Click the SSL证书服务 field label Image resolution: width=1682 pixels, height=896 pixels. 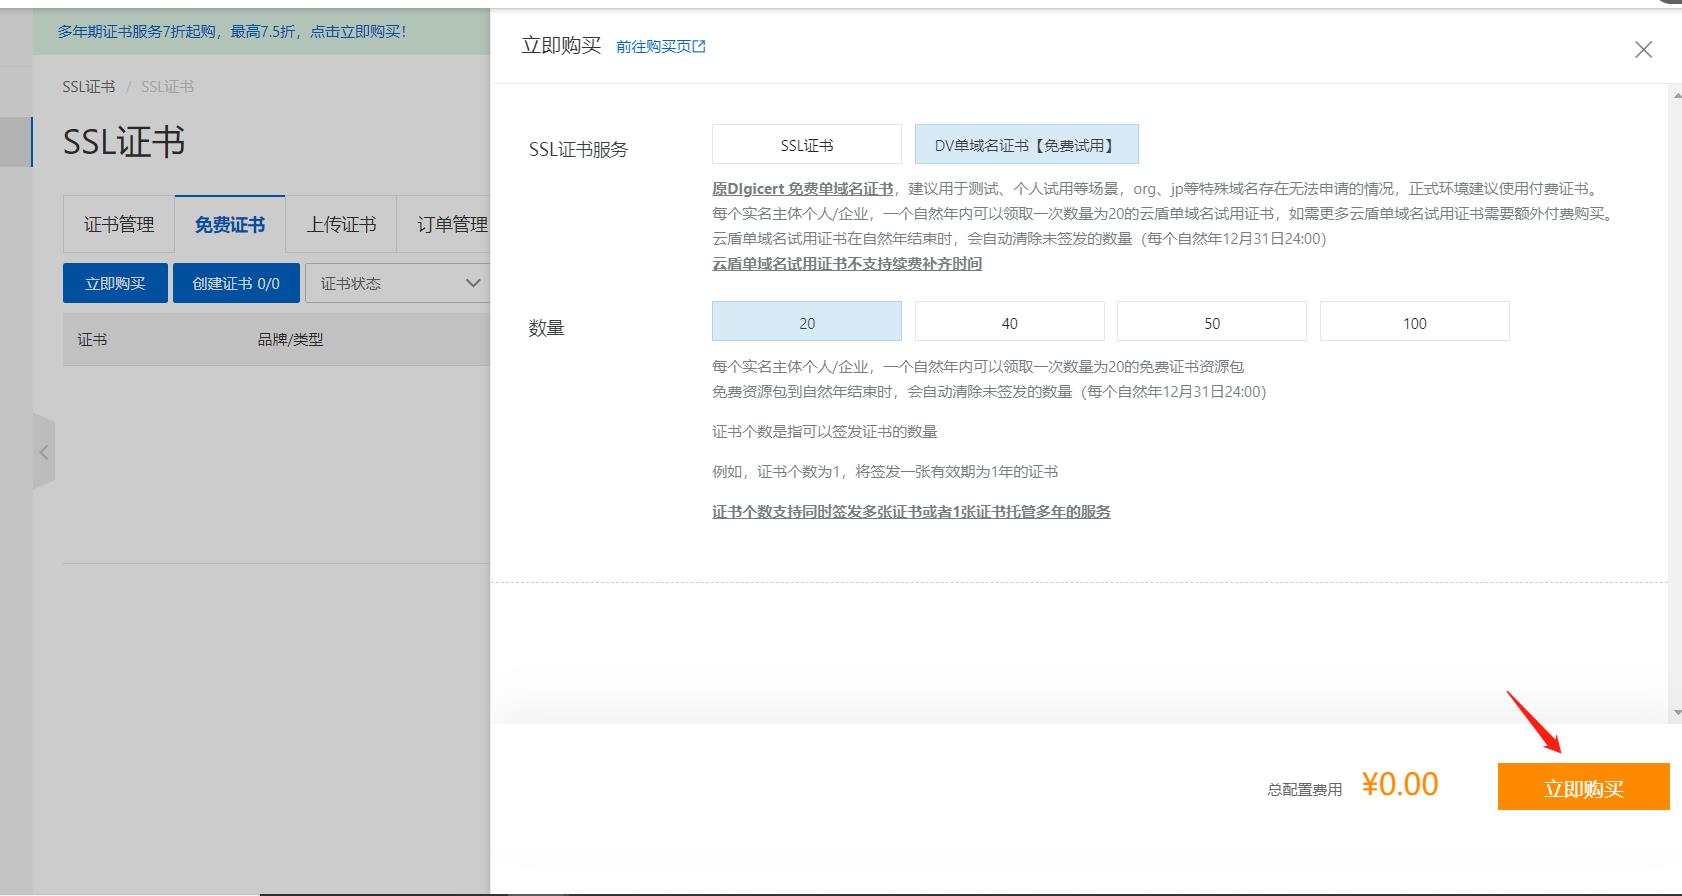coord(578,150)
